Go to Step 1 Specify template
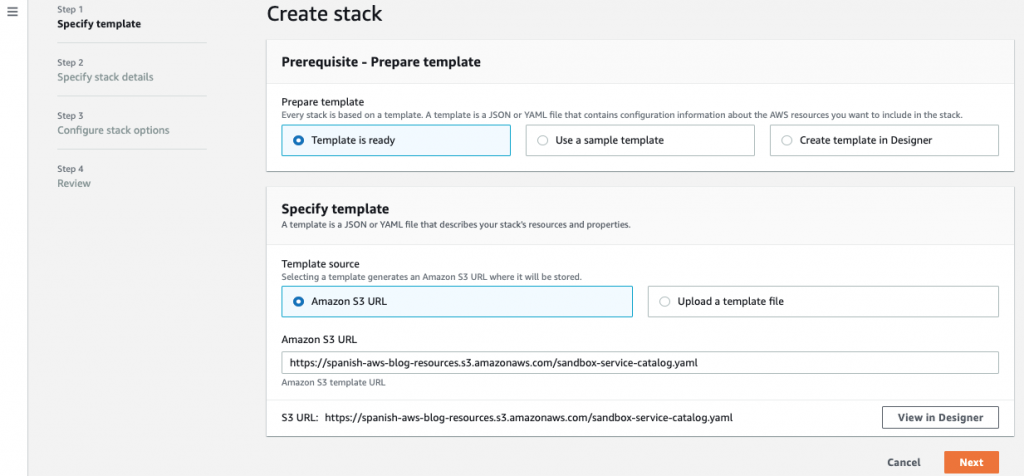 click(99, 24)
